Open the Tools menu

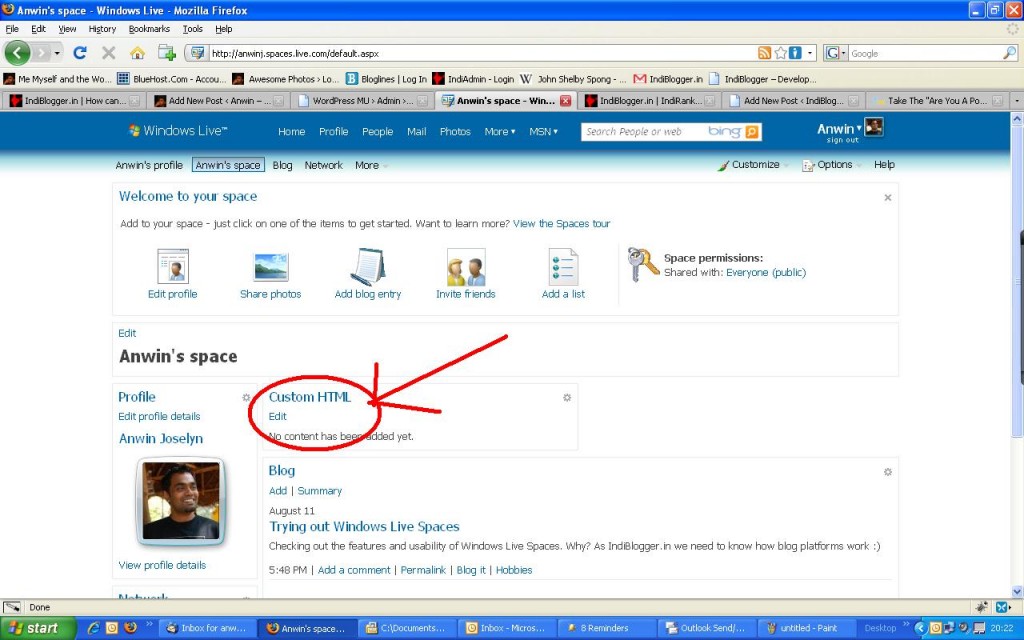coord(192,29)
